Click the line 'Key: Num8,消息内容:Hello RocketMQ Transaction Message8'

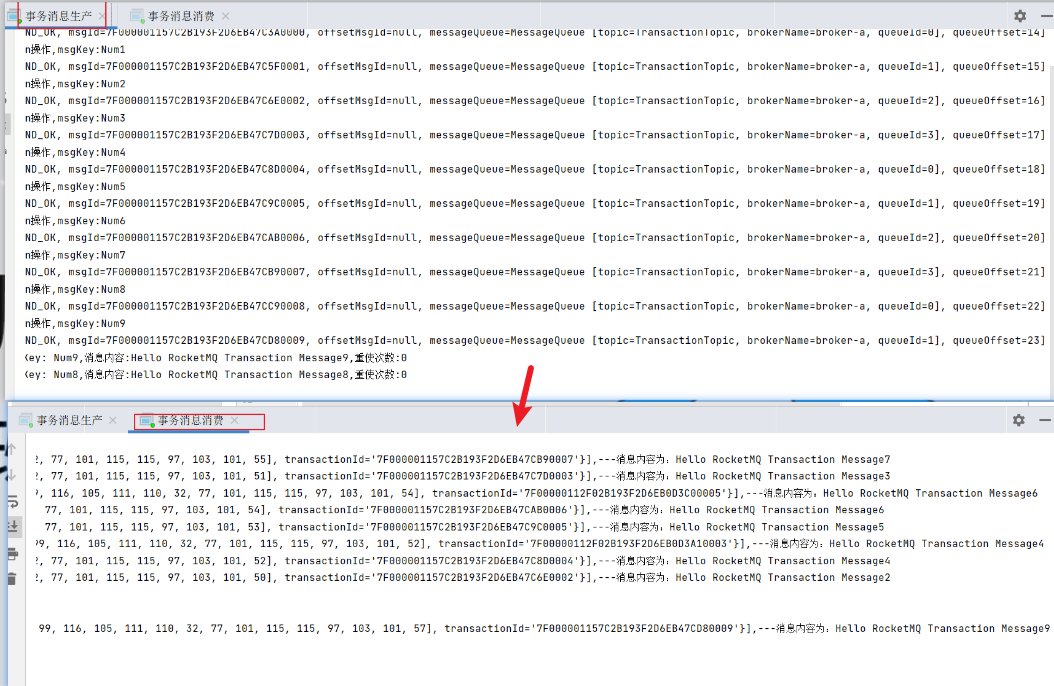(216, 375)
